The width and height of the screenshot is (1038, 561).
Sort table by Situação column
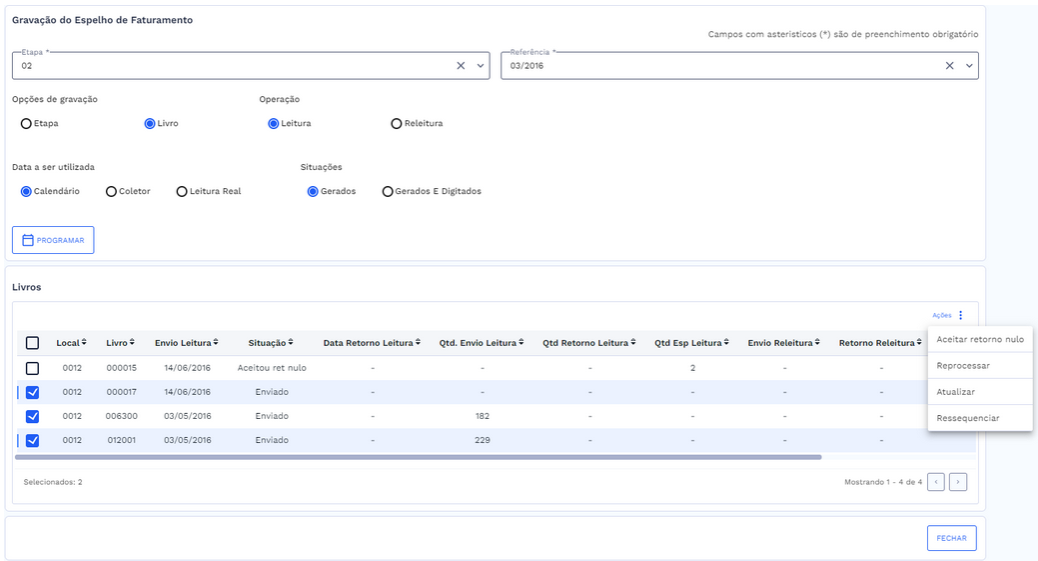(x=271, y=343)
